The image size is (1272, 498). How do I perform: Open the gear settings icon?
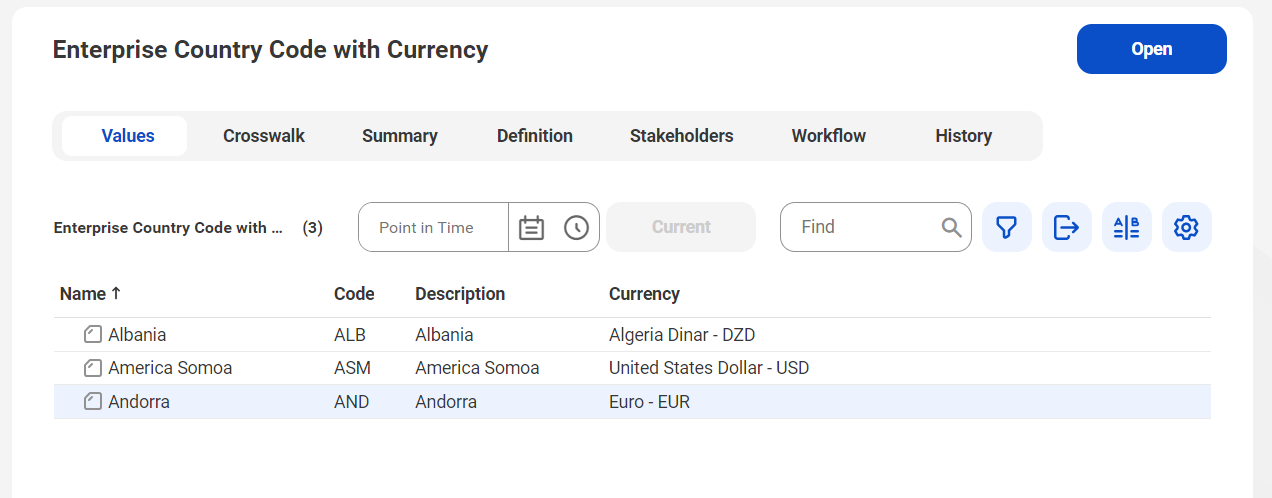click(x=1187, y=227)
